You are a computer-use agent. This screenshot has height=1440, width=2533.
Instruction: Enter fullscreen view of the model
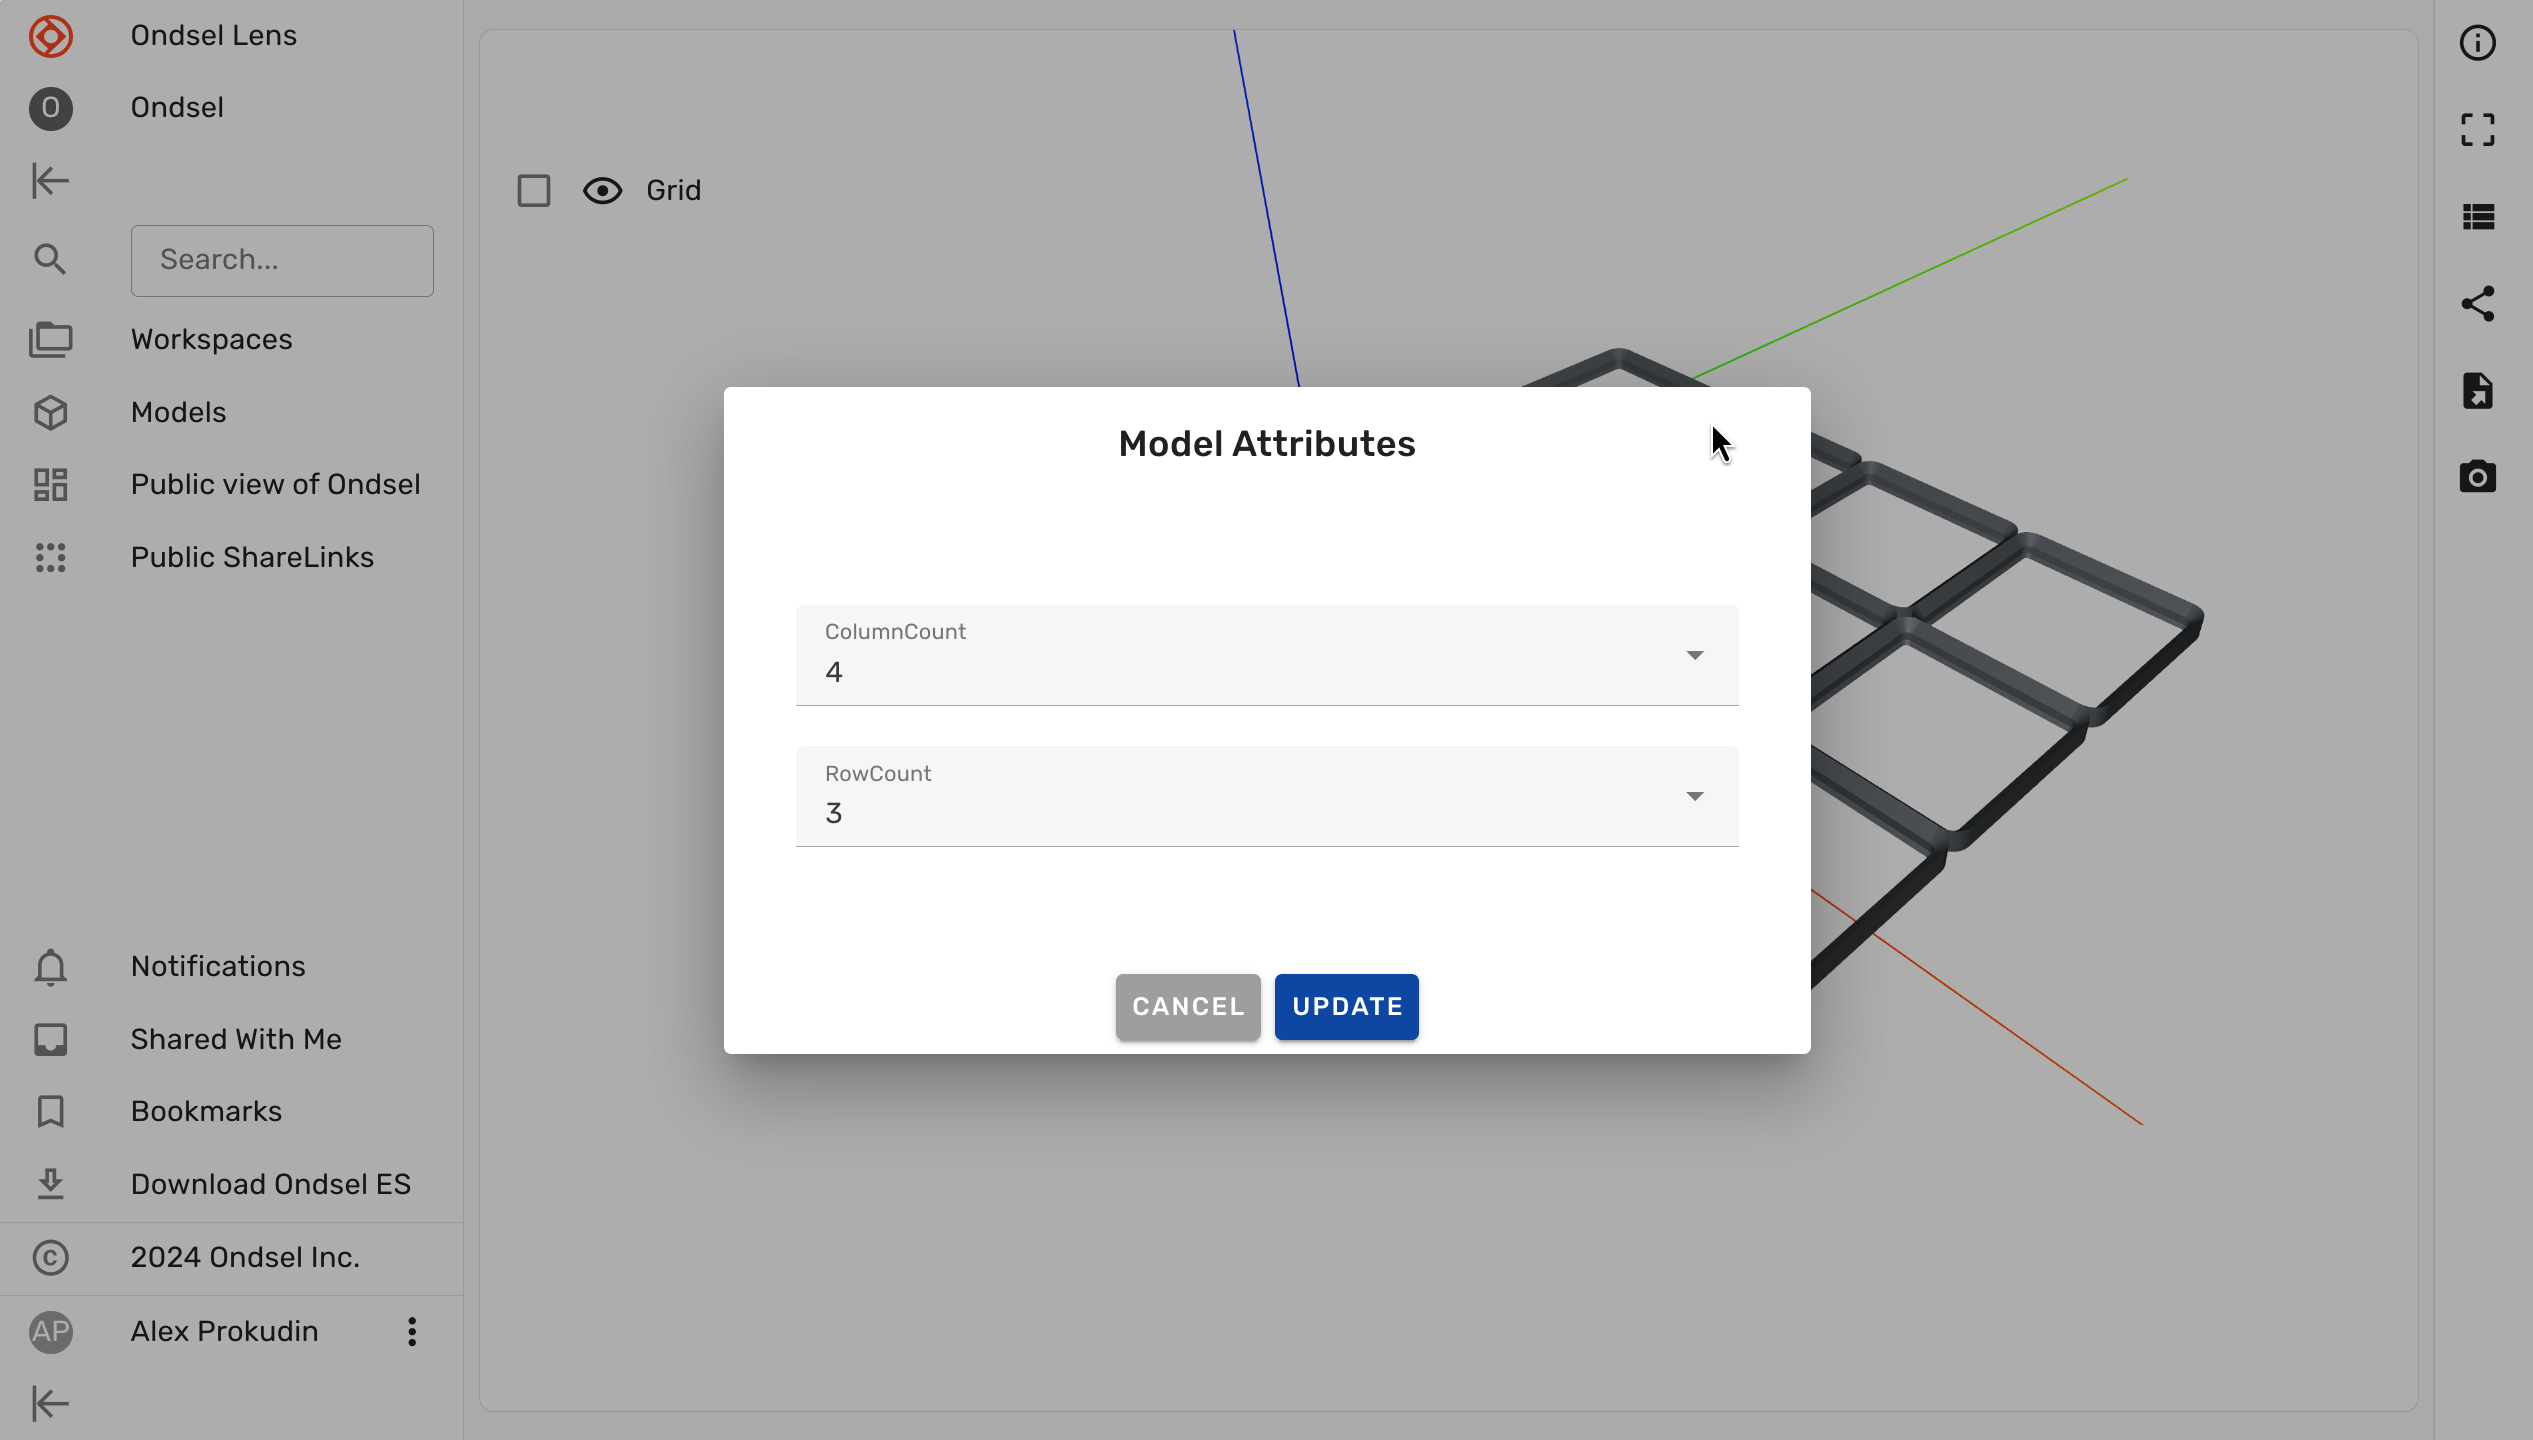pos(2477,129)
